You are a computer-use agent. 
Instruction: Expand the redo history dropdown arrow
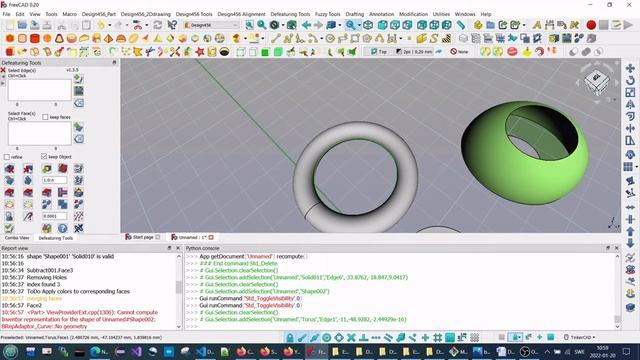127,25
